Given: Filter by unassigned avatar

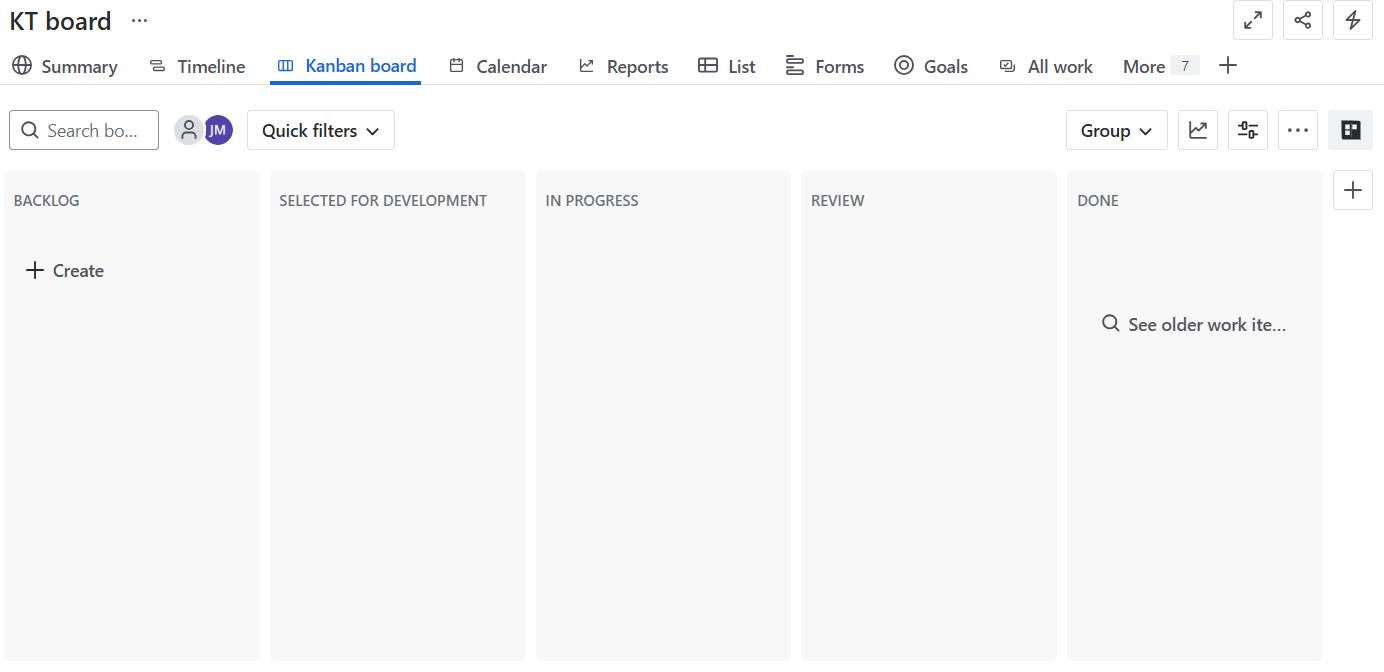Looking at the screenshot, I should tap(188, 130).
